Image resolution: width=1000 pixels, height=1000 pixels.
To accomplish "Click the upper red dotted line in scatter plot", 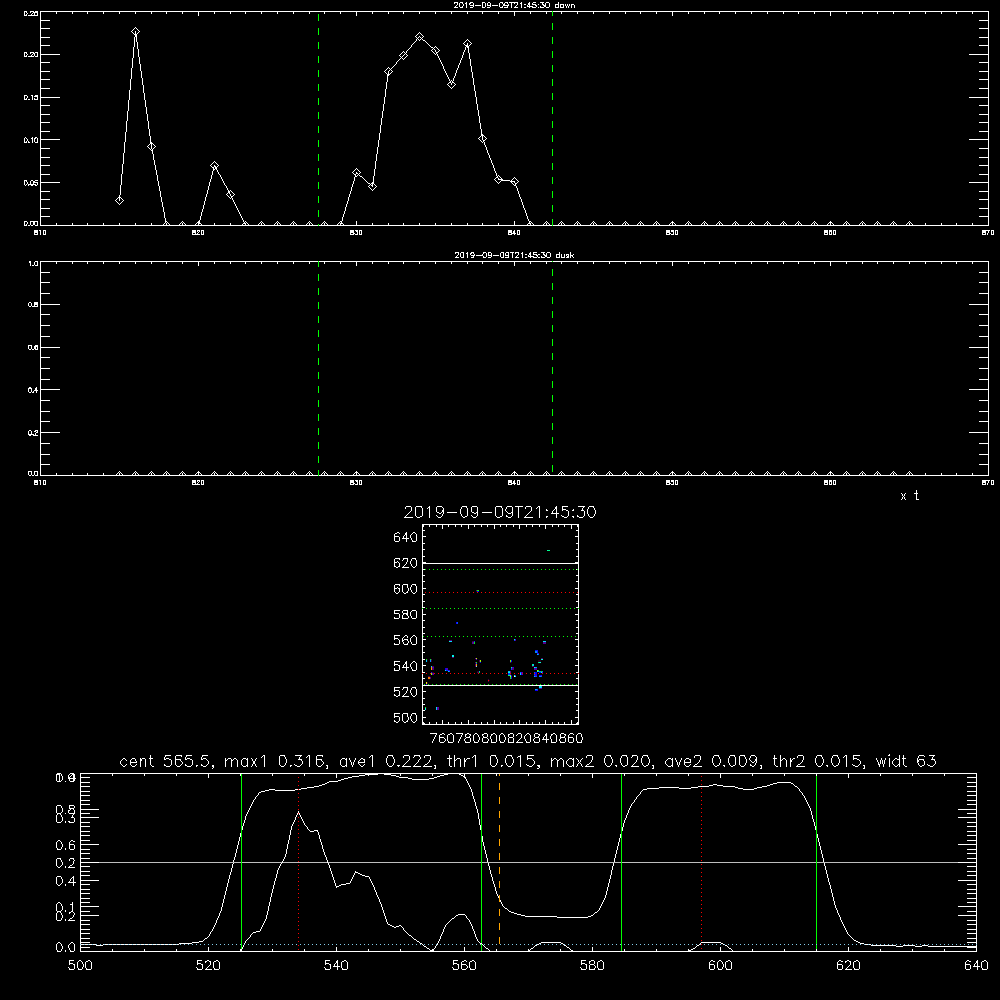I will click(x=500, y=593).
